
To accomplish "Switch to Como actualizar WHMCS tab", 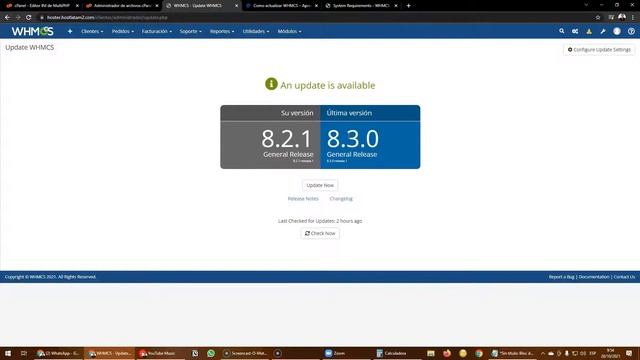I will [x=281, y=6].
